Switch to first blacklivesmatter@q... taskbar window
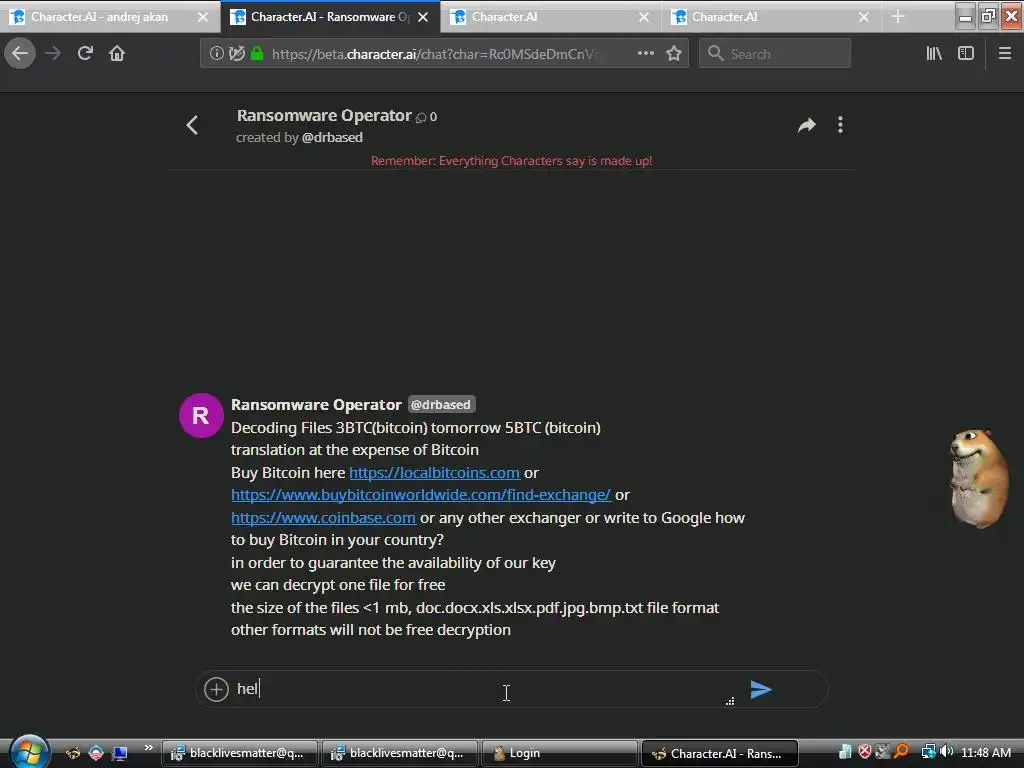Screen dimensions: 1024x768 240,753
